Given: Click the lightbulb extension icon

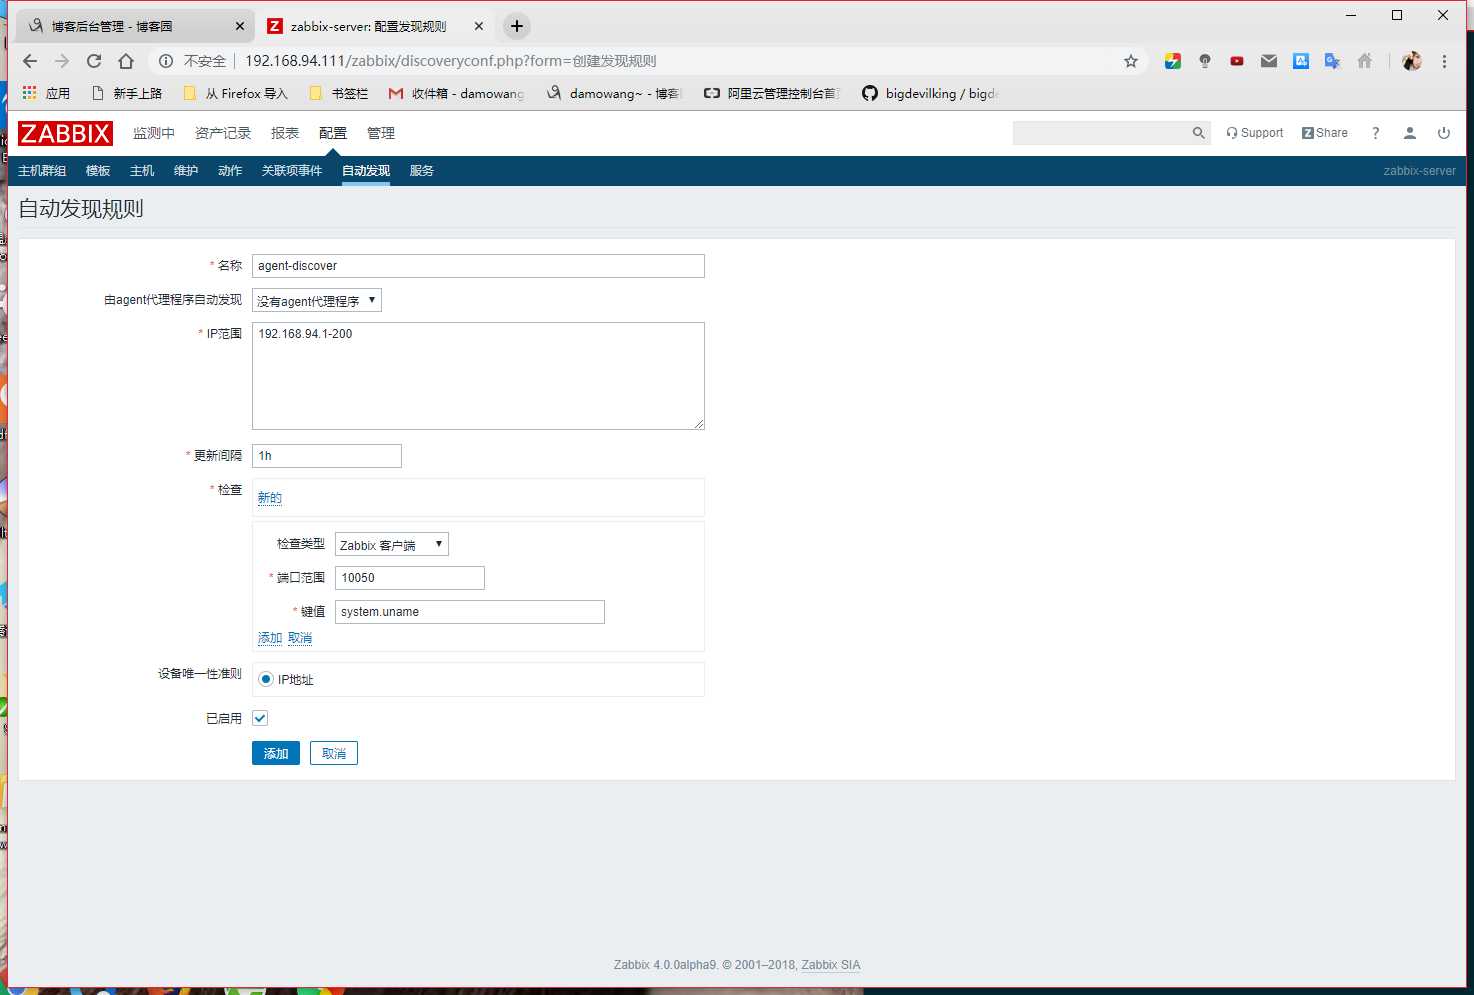Looking at the screenshot, I should 1205,61.
